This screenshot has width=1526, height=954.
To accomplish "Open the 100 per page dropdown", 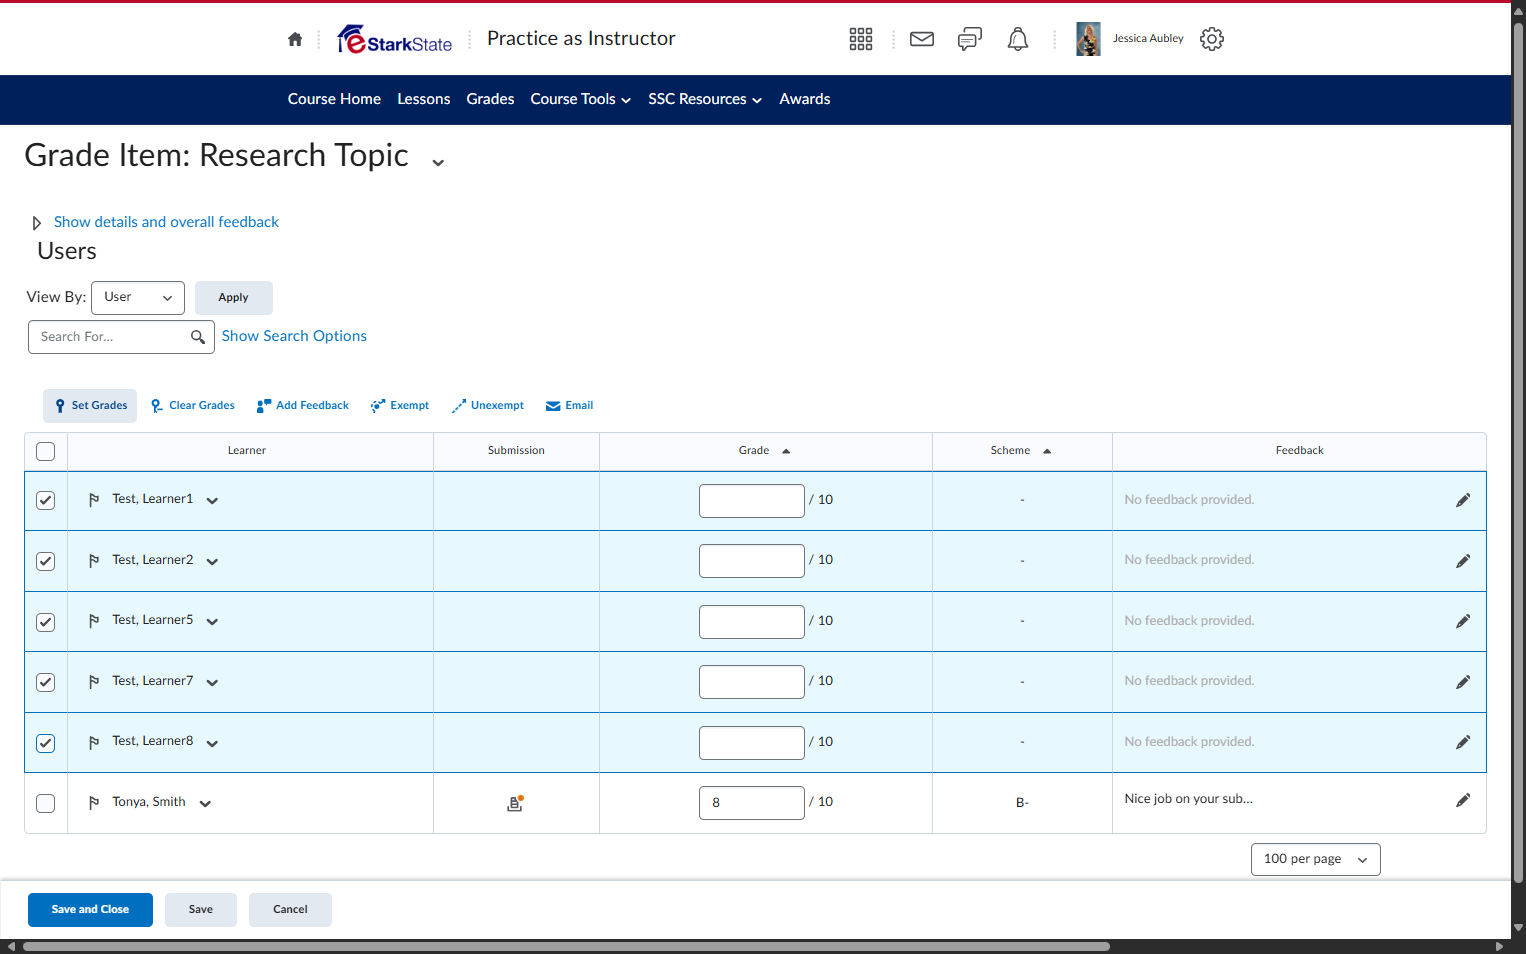I will pos(1315,860).
